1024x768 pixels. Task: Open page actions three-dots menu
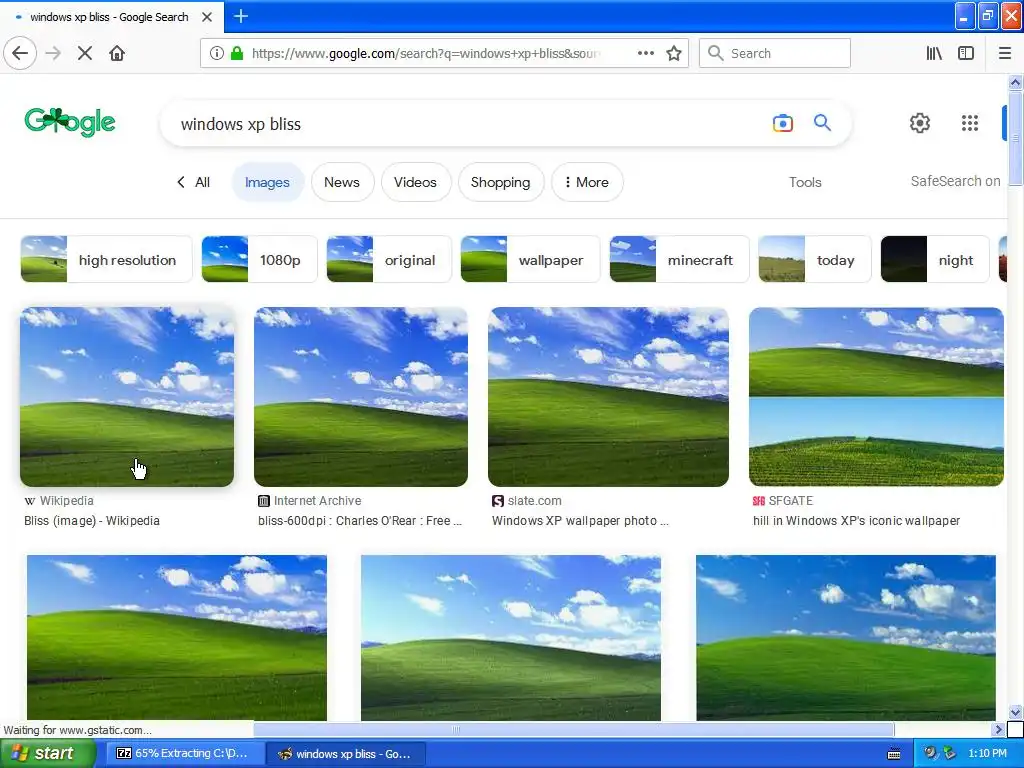(x=645, y=53)
